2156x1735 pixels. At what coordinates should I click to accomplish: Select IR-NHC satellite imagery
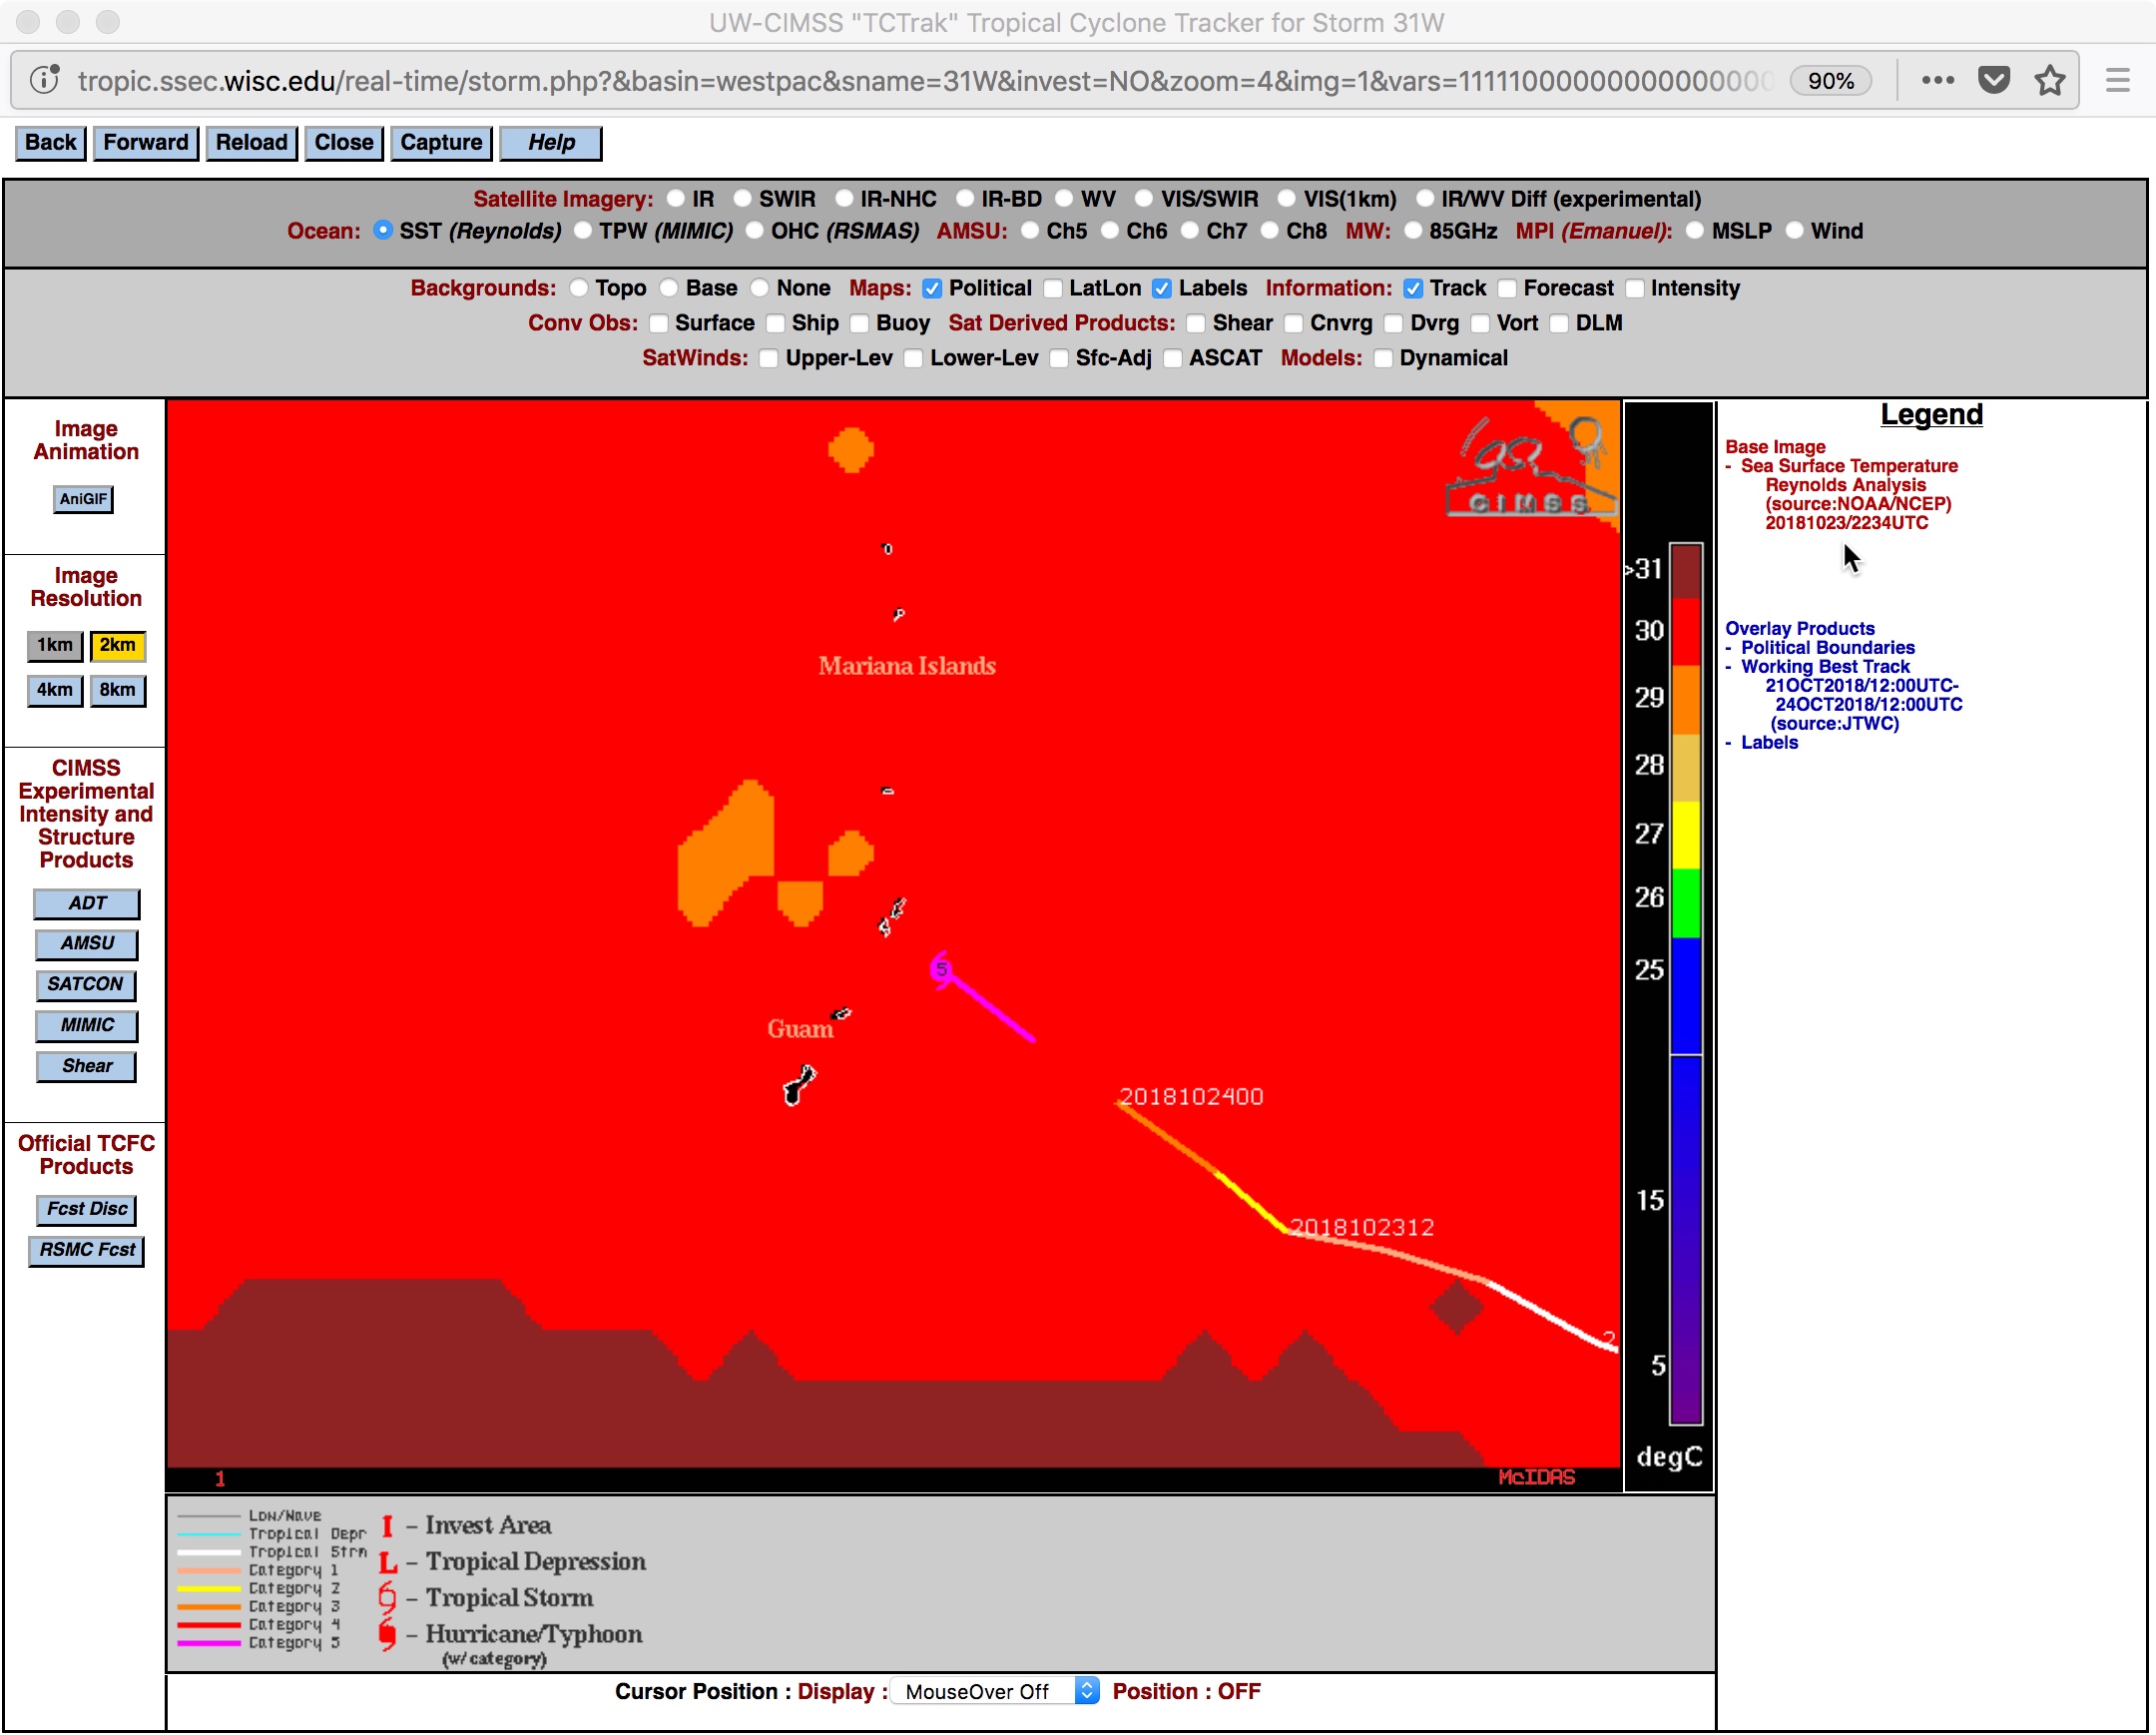click(x=844, y=199)
